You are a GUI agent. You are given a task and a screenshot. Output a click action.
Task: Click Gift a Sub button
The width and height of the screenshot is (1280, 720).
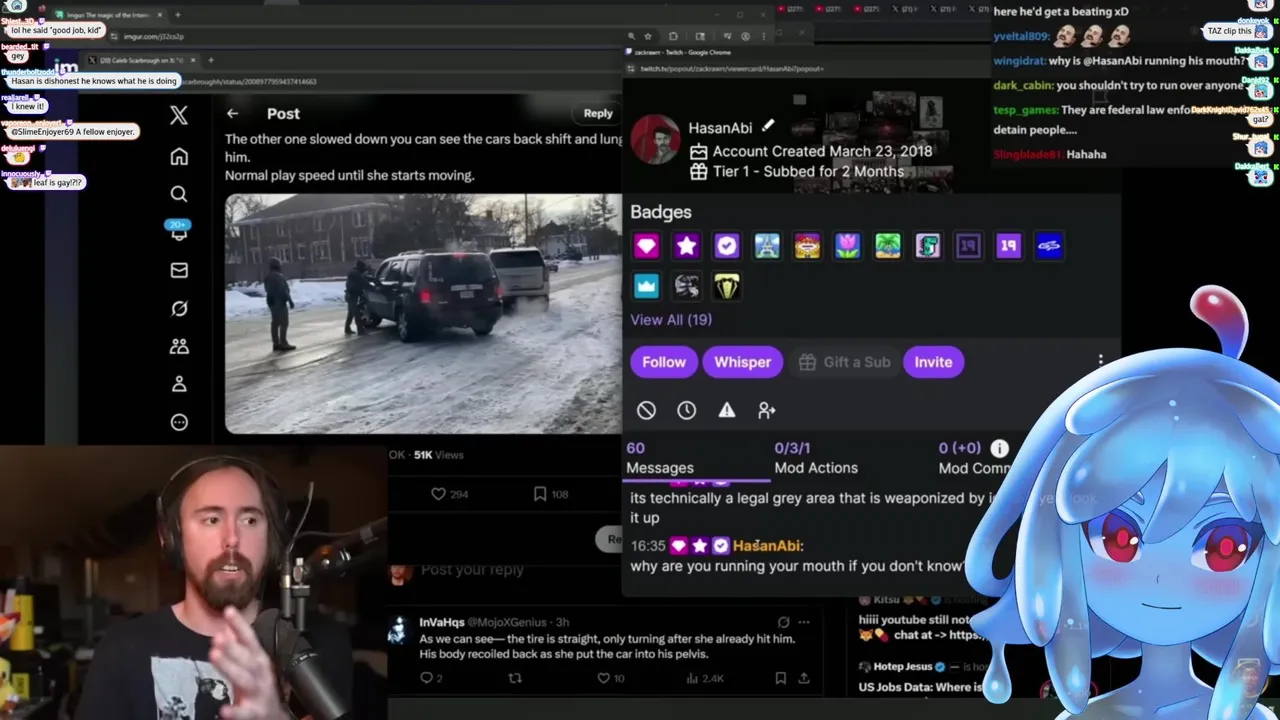(x=845, y=362)
